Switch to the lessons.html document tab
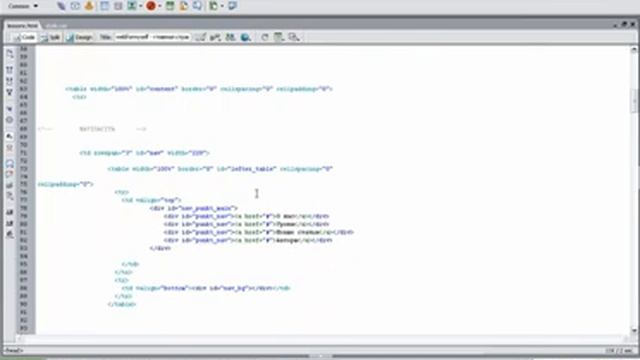This screenshot has height=360, width=640. [22, 26]
